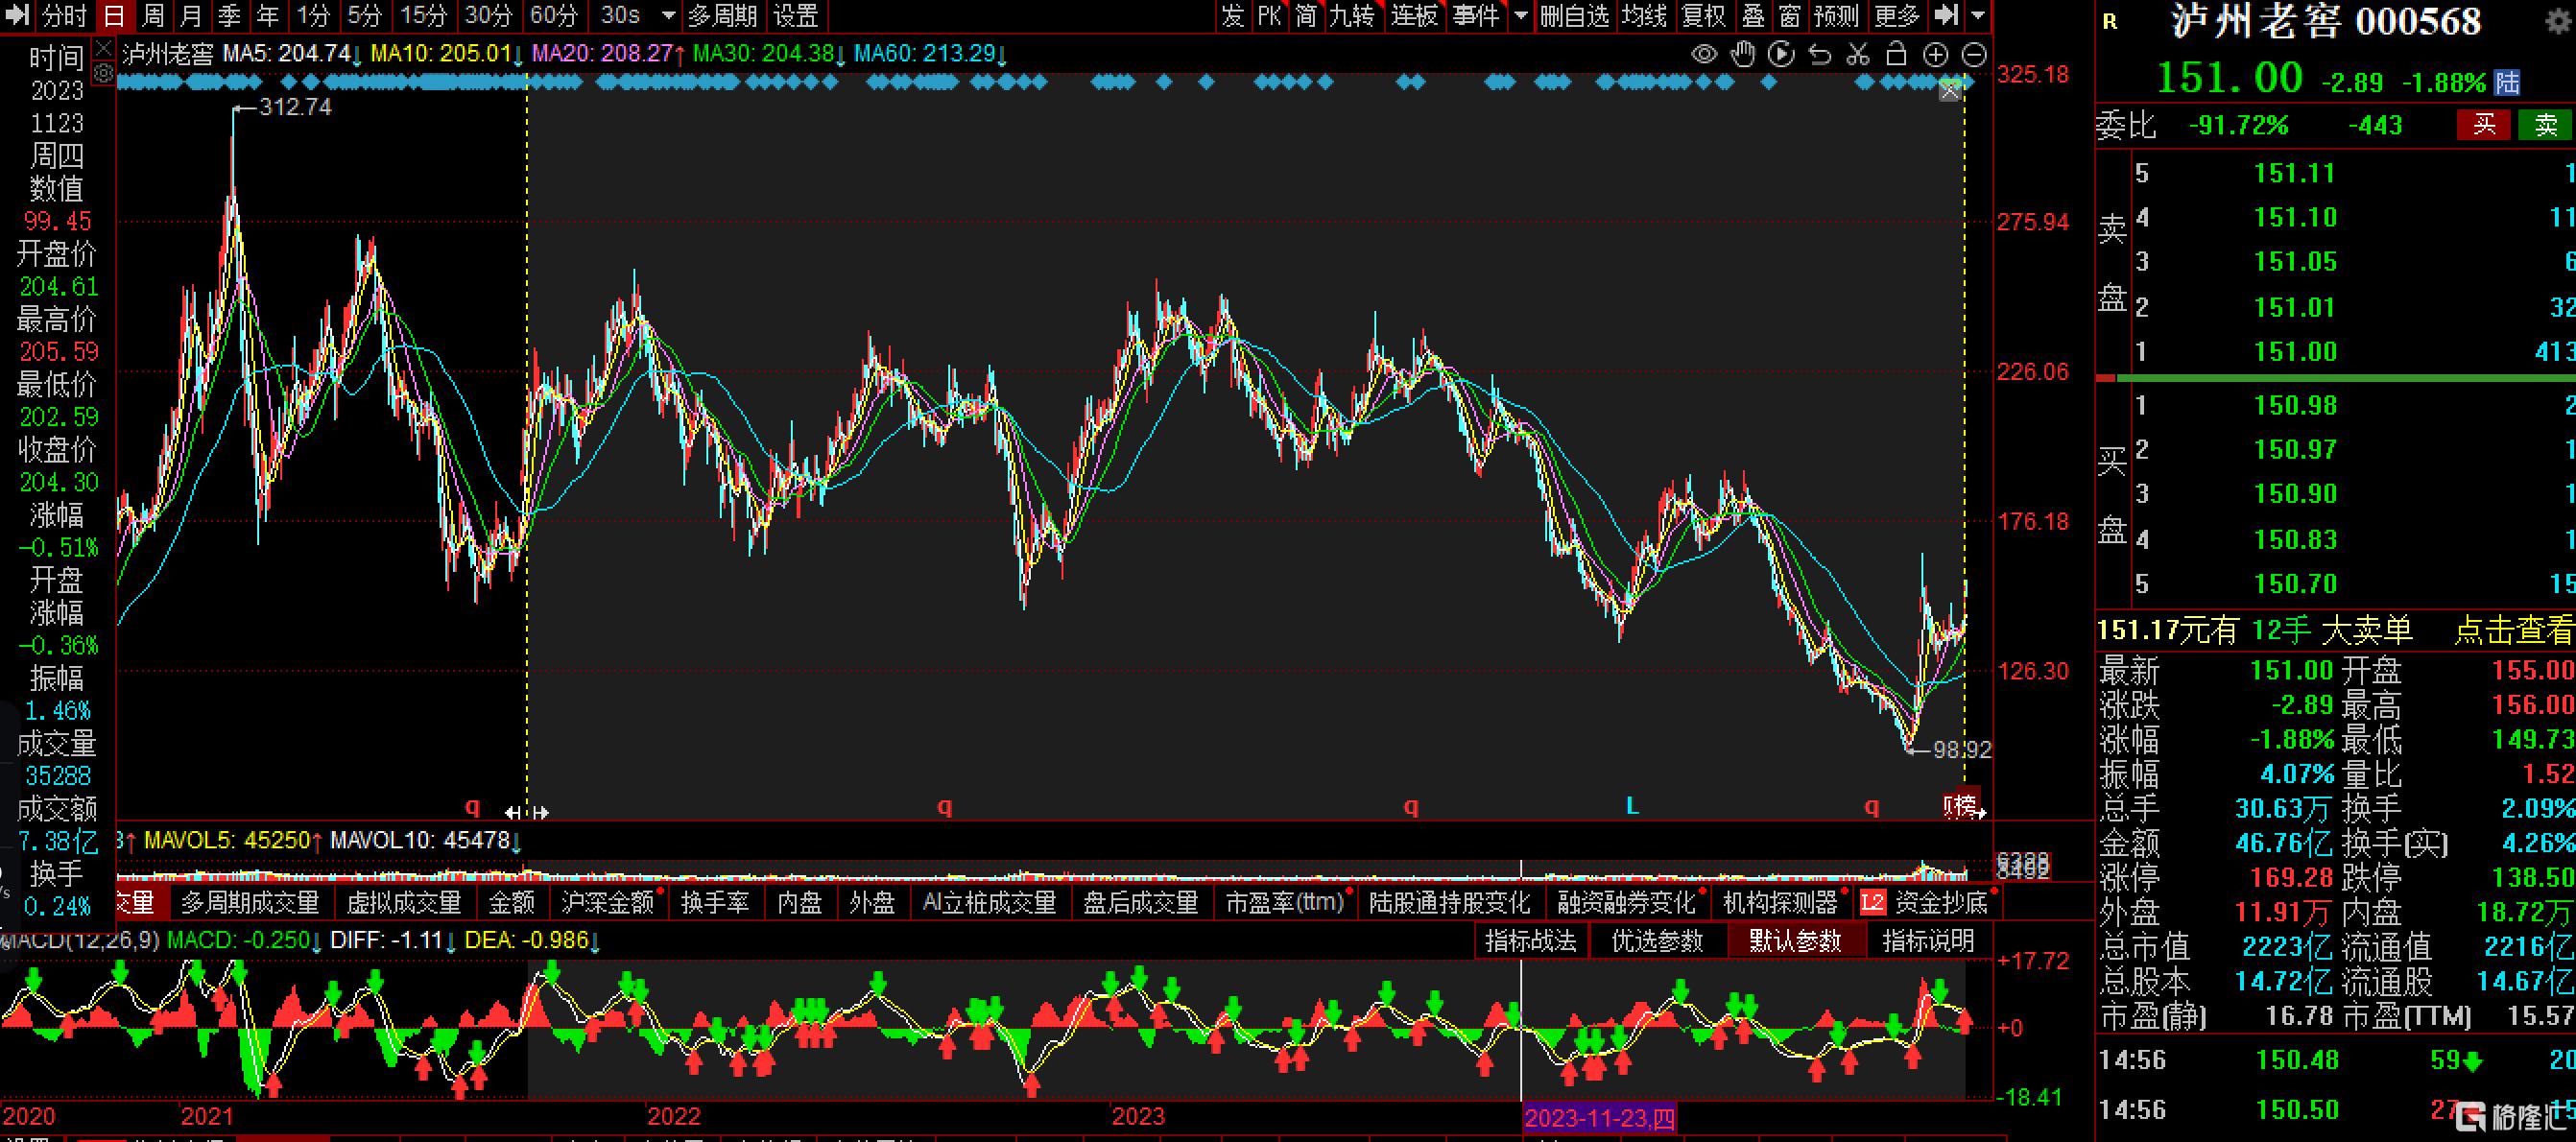Zoom in with the plus circle icon
2576x1142 pixels.
pos(1936,55)
